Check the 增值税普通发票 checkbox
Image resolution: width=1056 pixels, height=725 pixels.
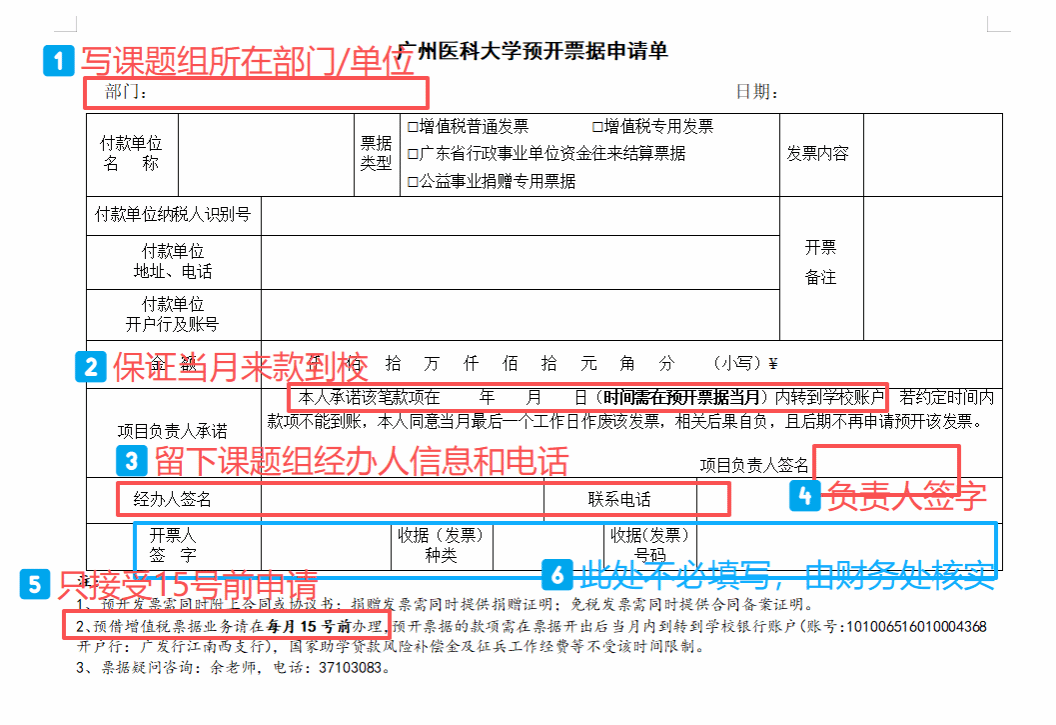pos(413,127)
